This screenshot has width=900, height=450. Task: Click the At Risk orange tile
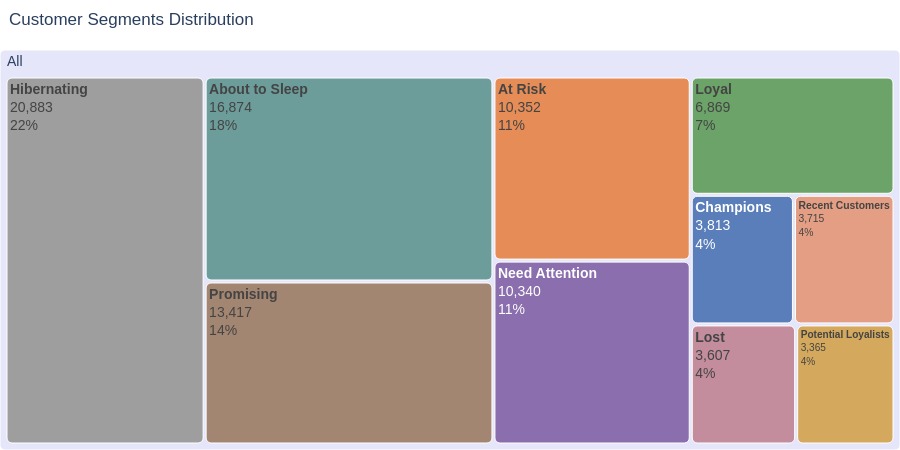pyautogui.click(x=592, y=168)
